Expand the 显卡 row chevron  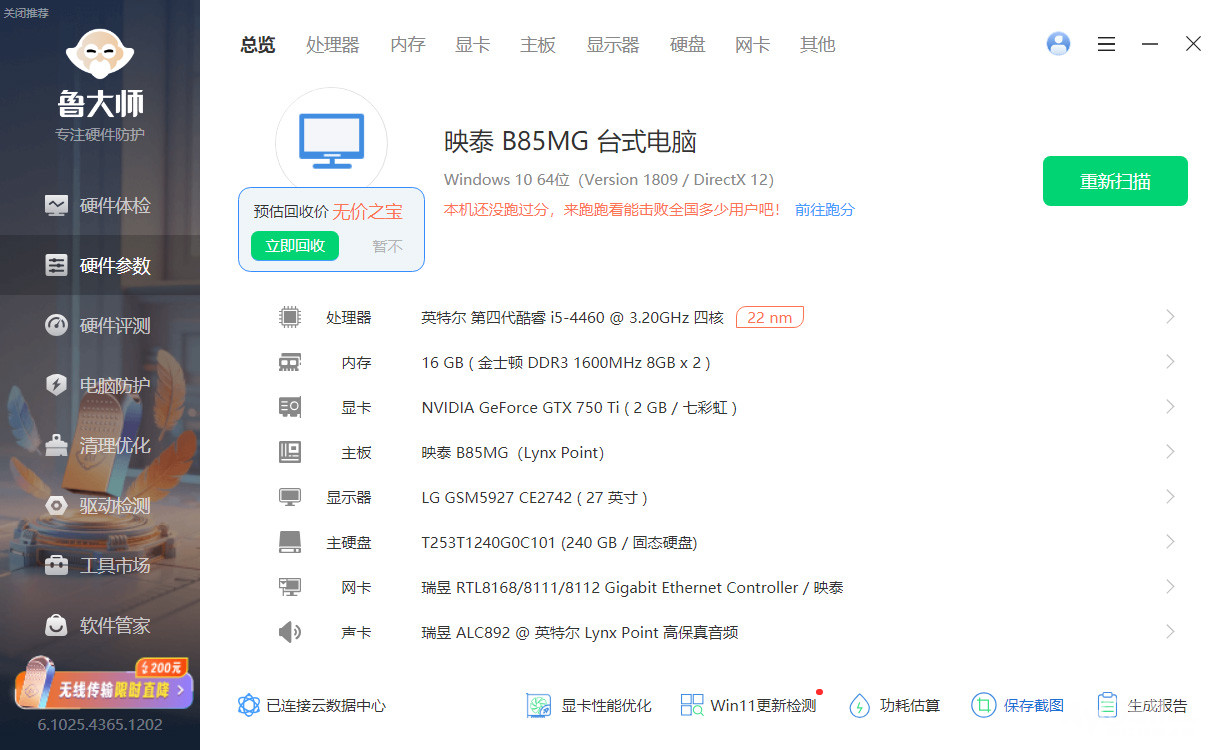(x=1170, y=407)
